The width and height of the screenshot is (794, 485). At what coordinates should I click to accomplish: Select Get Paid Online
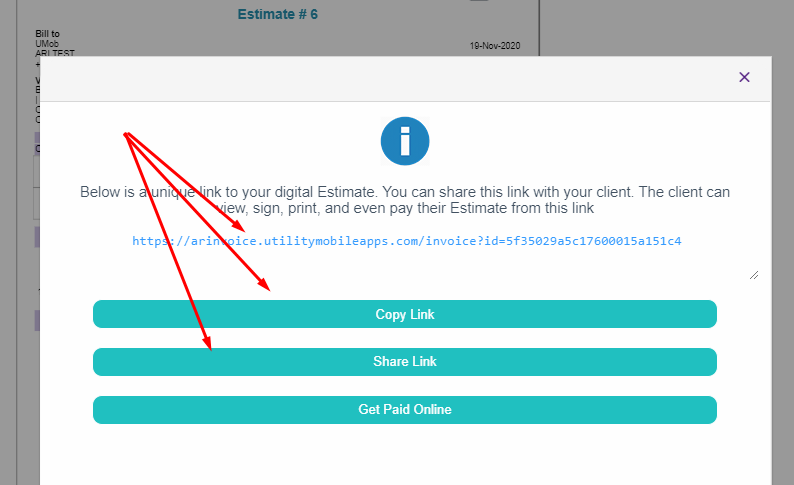tap(405, 410)
